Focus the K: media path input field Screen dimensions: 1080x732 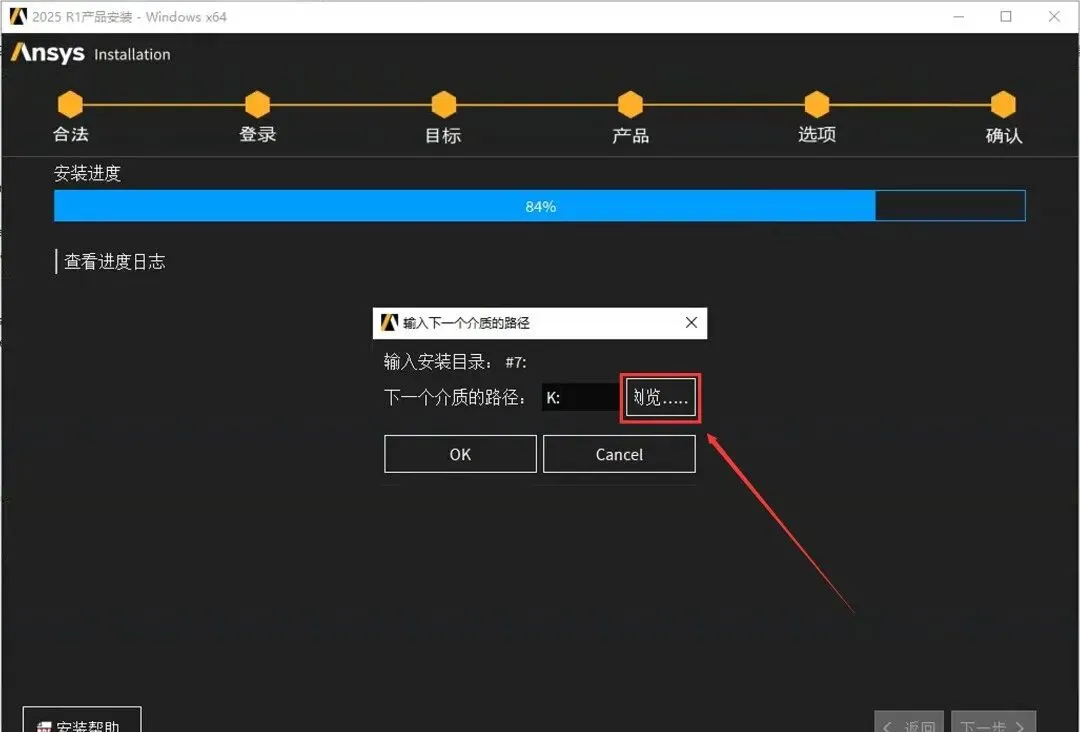point(582,397)
